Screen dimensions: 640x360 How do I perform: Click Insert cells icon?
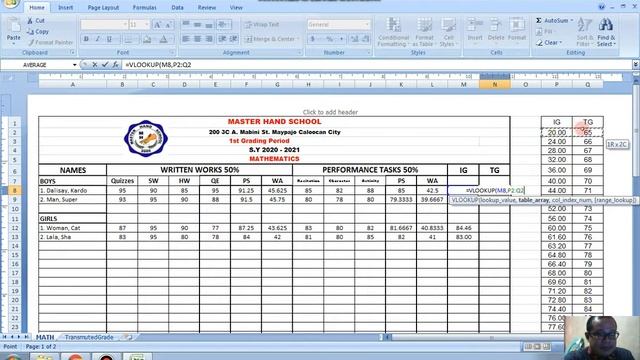tap(475, 25)
